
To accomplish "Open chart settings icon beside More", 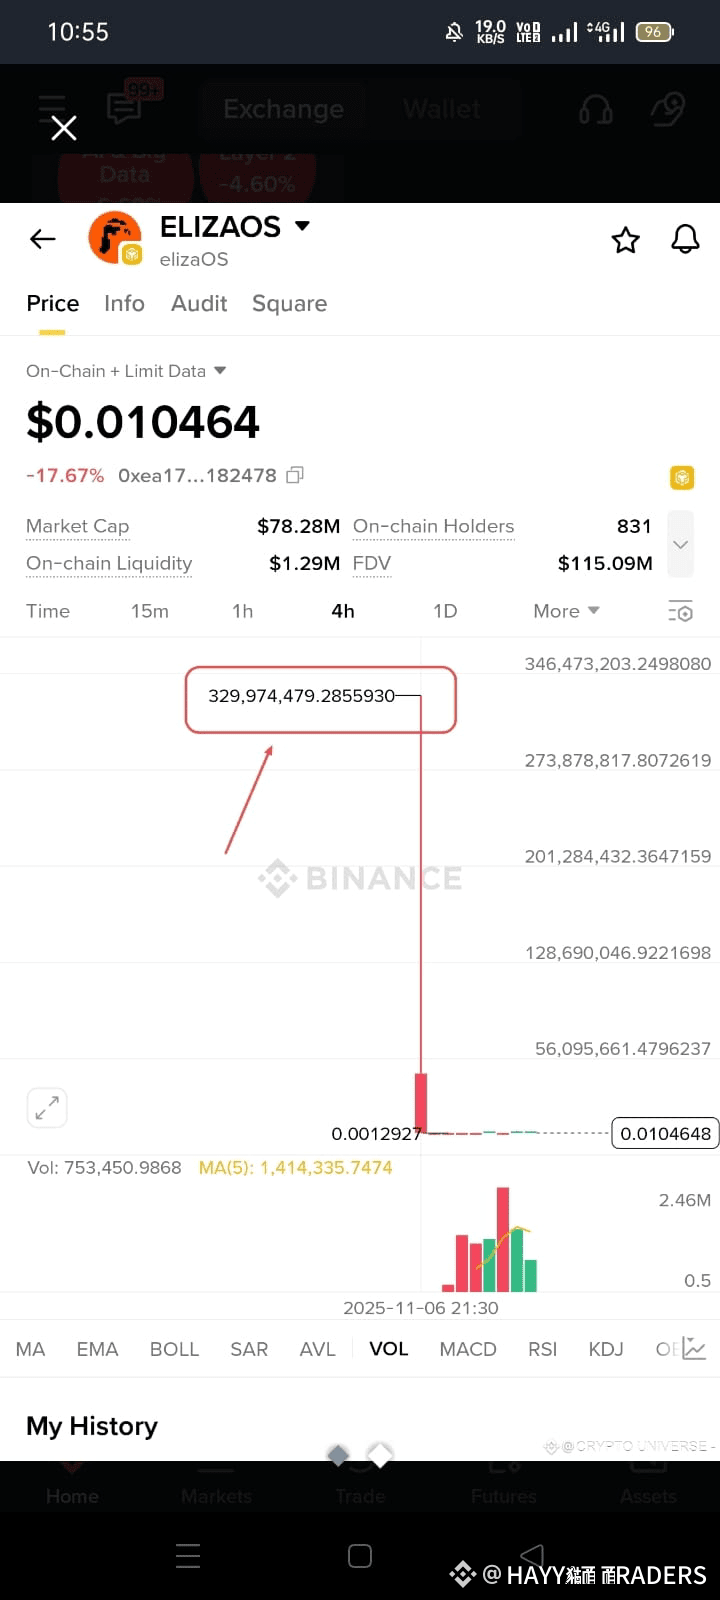I will [680, 612].
